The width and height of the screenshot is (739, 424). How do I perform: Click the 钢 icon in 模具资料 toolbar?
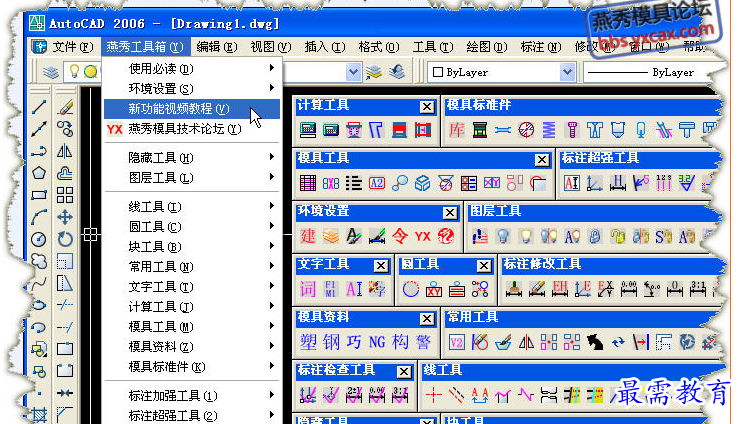tap(331, 342)
